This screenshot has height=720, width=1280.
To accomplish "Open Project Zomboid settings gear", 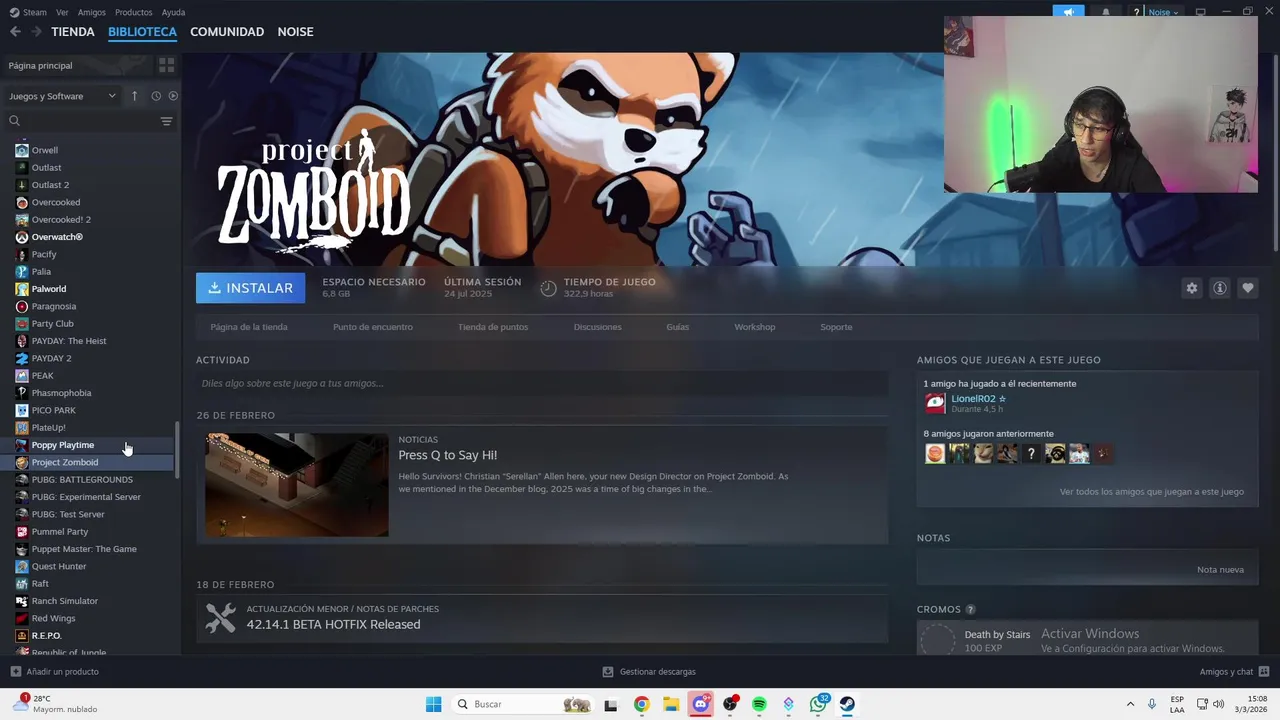I will (1191, 288).
